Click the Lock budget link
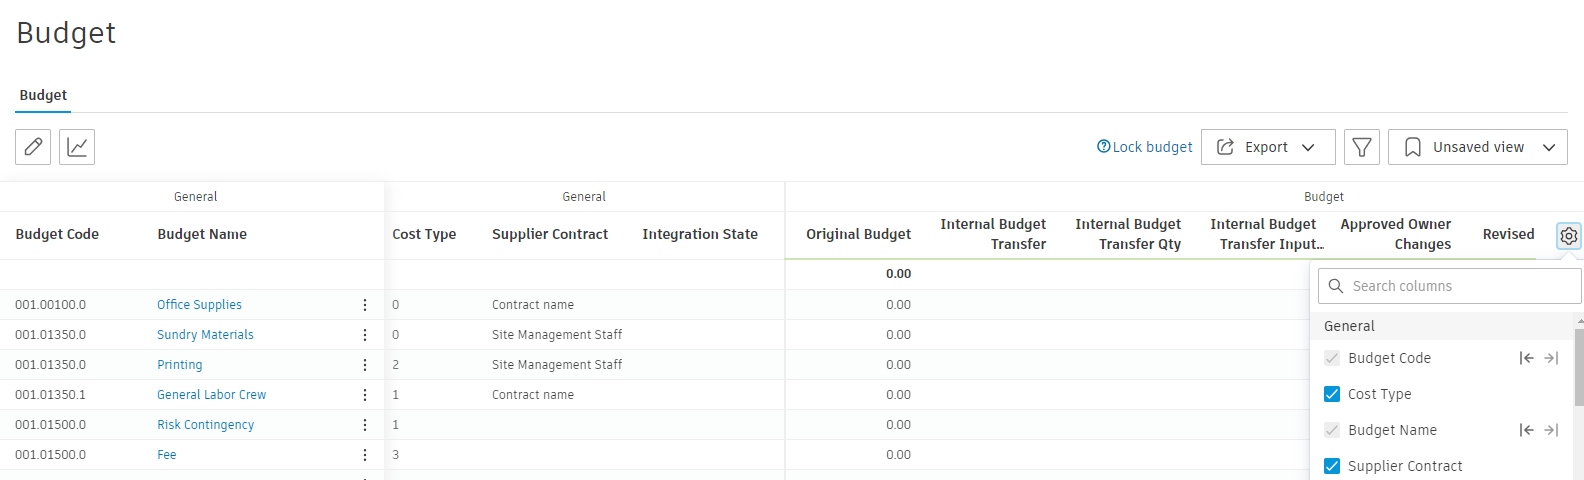This screenshot has width=1584, height=480. click(x=1152, y=147)
